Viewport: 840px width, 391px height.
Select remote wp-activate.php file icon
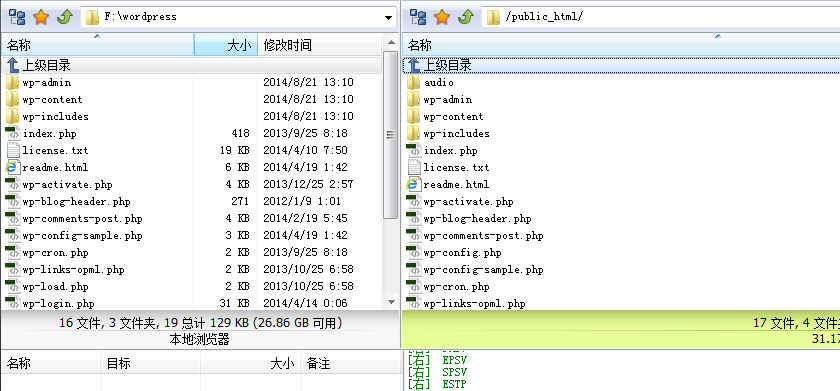(414, 202)
